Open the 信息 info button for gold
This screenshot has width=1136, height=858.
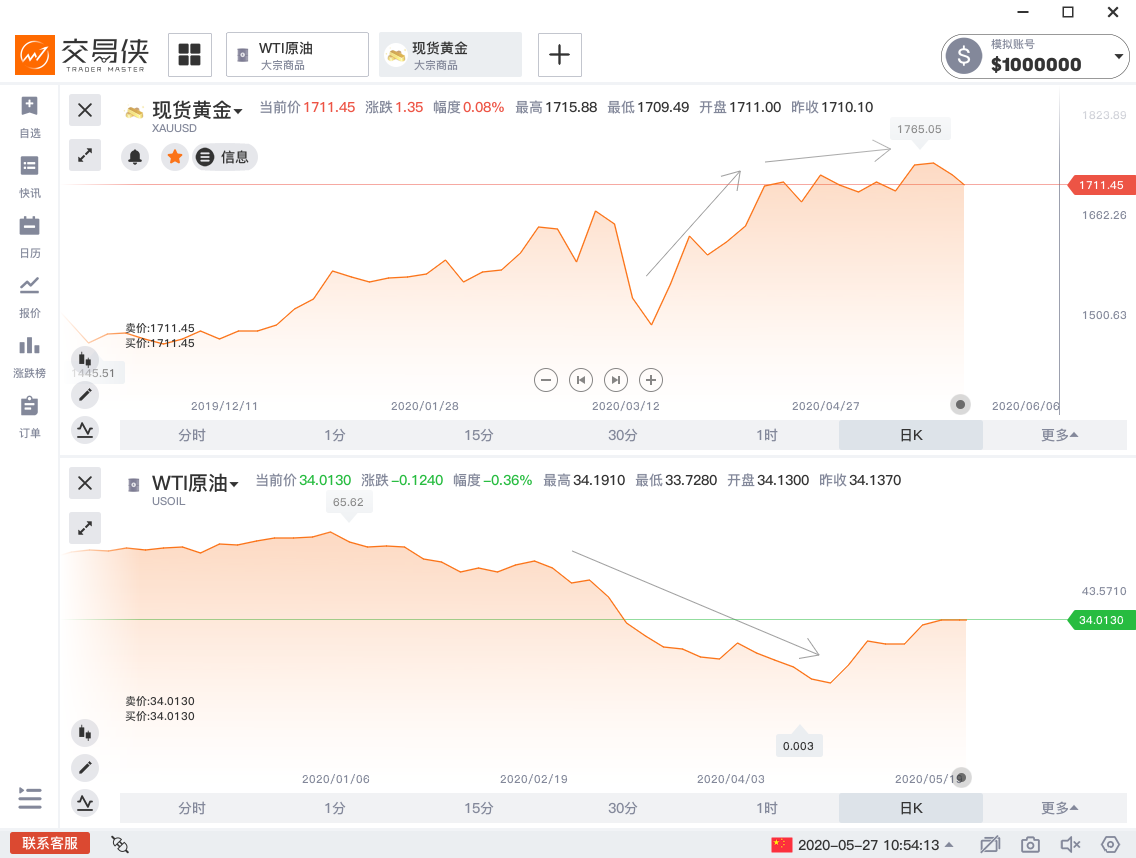[x=225, y=157]
